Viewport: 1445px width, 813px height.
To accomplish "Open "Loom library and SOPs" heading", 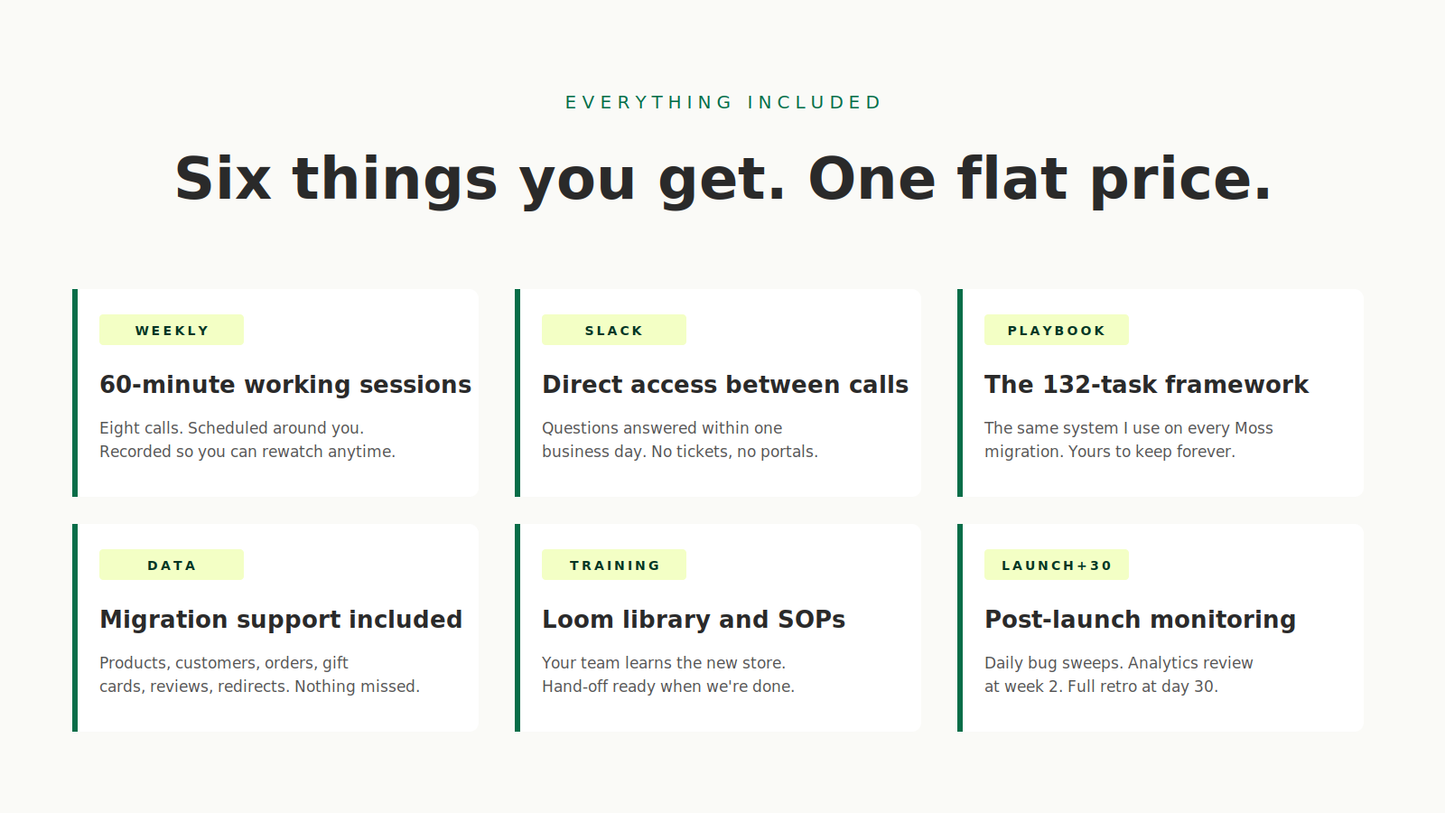I will coord(693,620).
